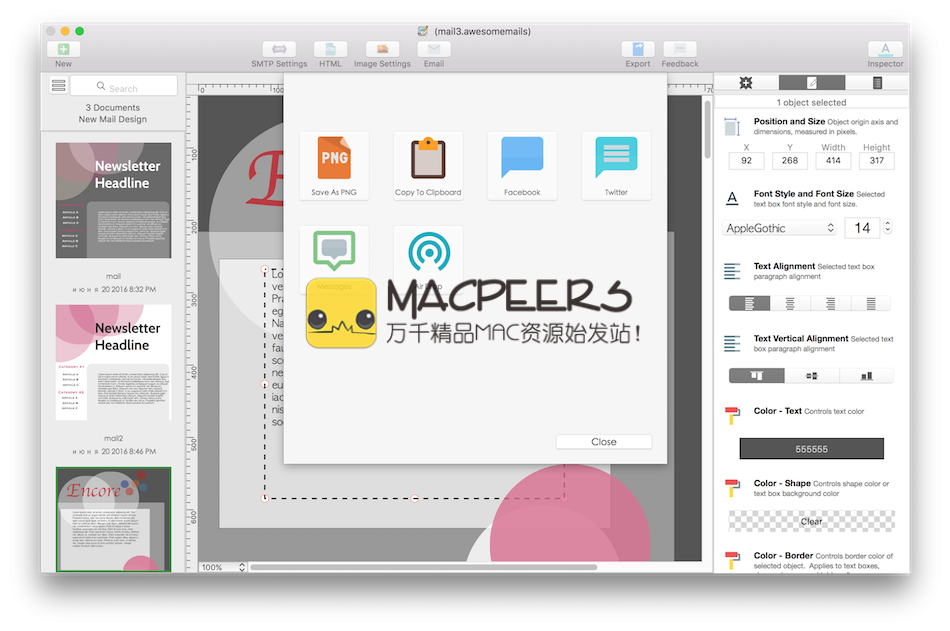
Task: Click the document Search field
Action: 124,86
